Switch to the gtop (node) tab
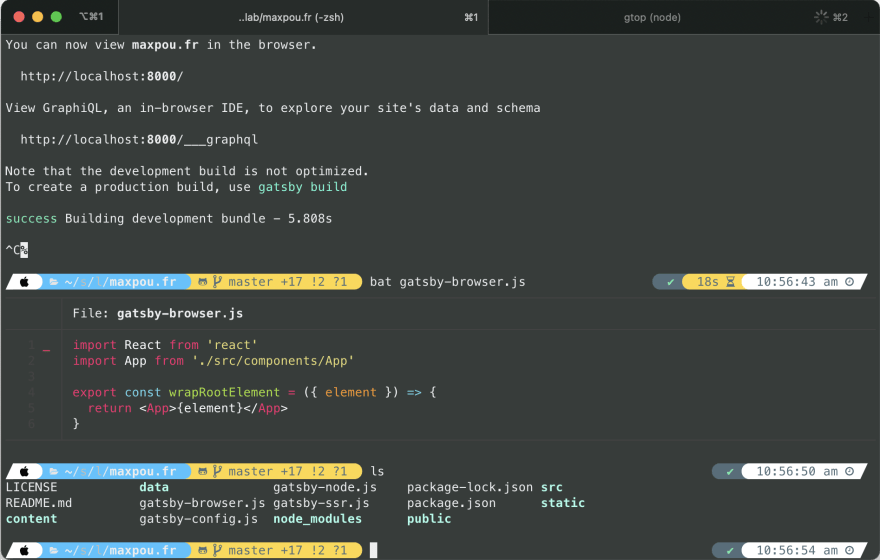This screenshot has width=880, height=560. click(x=683, y=17)
